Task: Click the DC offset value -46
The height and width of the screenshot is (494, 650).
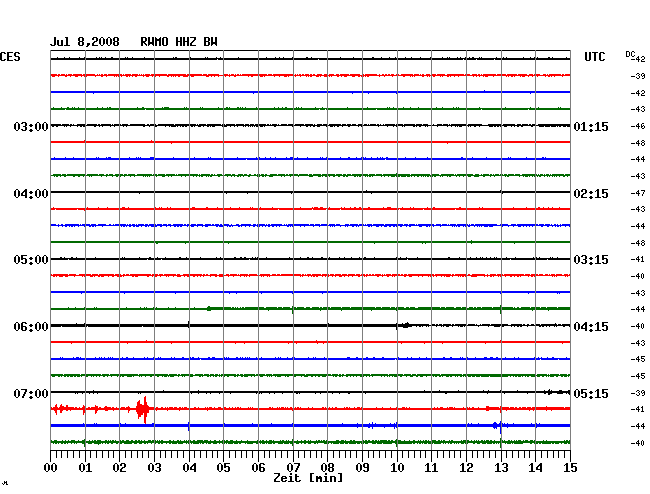Action: pos(638,126)
